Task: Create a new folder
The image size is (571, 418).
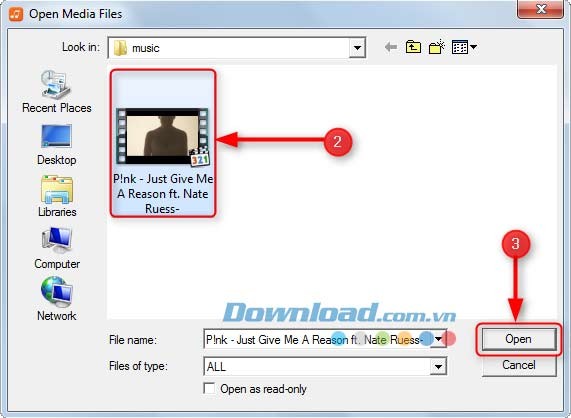Action: click(x=437, y=47)
